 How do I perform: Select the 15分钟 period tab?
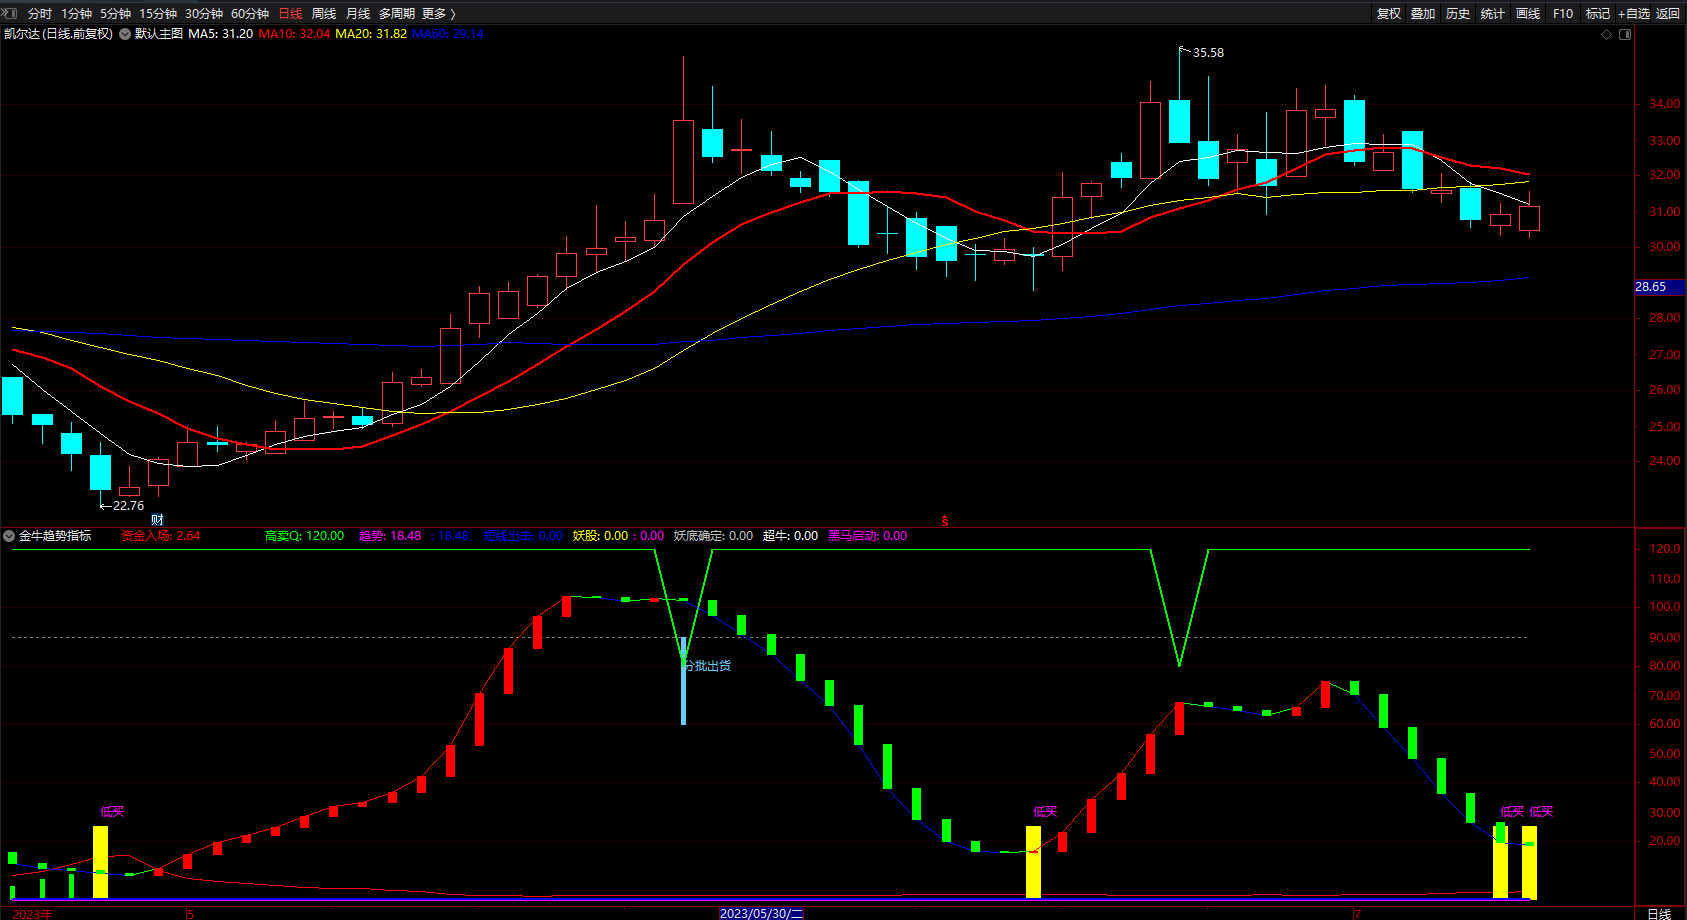click(x=158, y=13)
